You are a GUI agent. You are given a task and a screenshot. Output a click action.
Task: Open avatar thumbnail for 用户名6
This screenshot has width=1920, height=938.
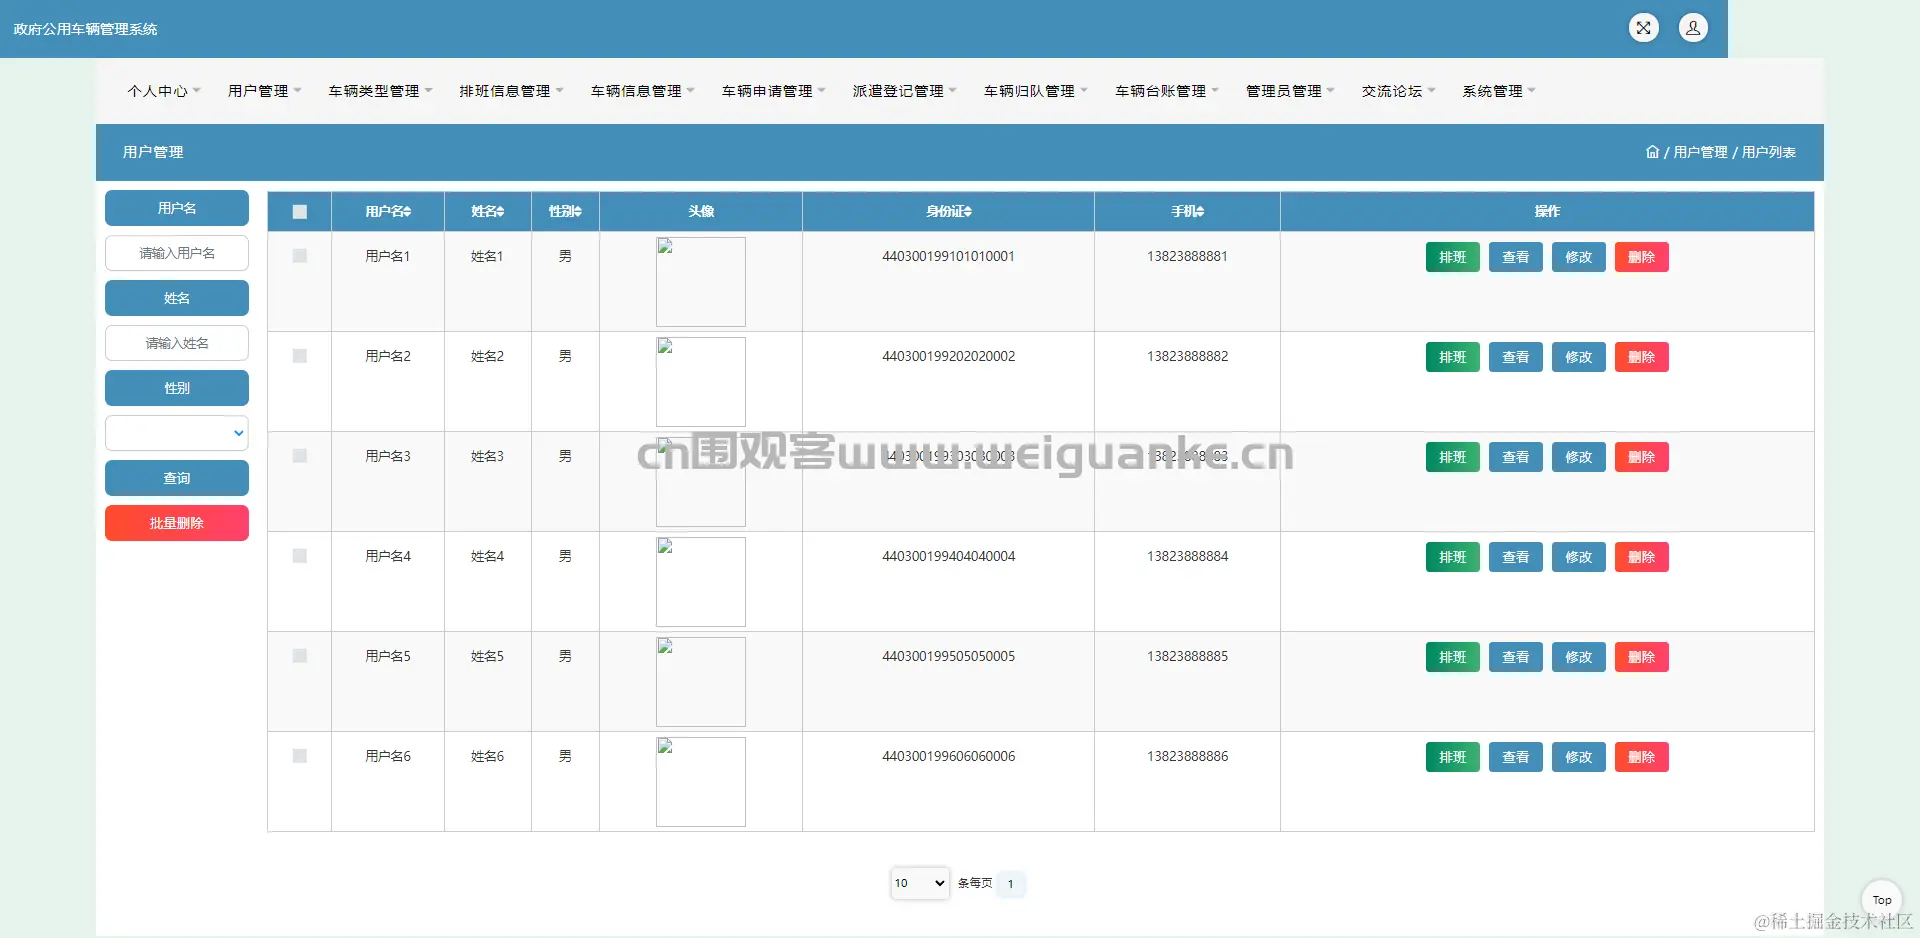[700, 781]
